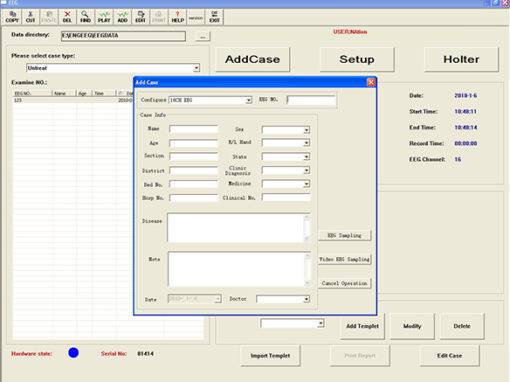Click the Name column header in the examine list
Image resolution: width=510 pixels, height=382 pixels.
64,93
